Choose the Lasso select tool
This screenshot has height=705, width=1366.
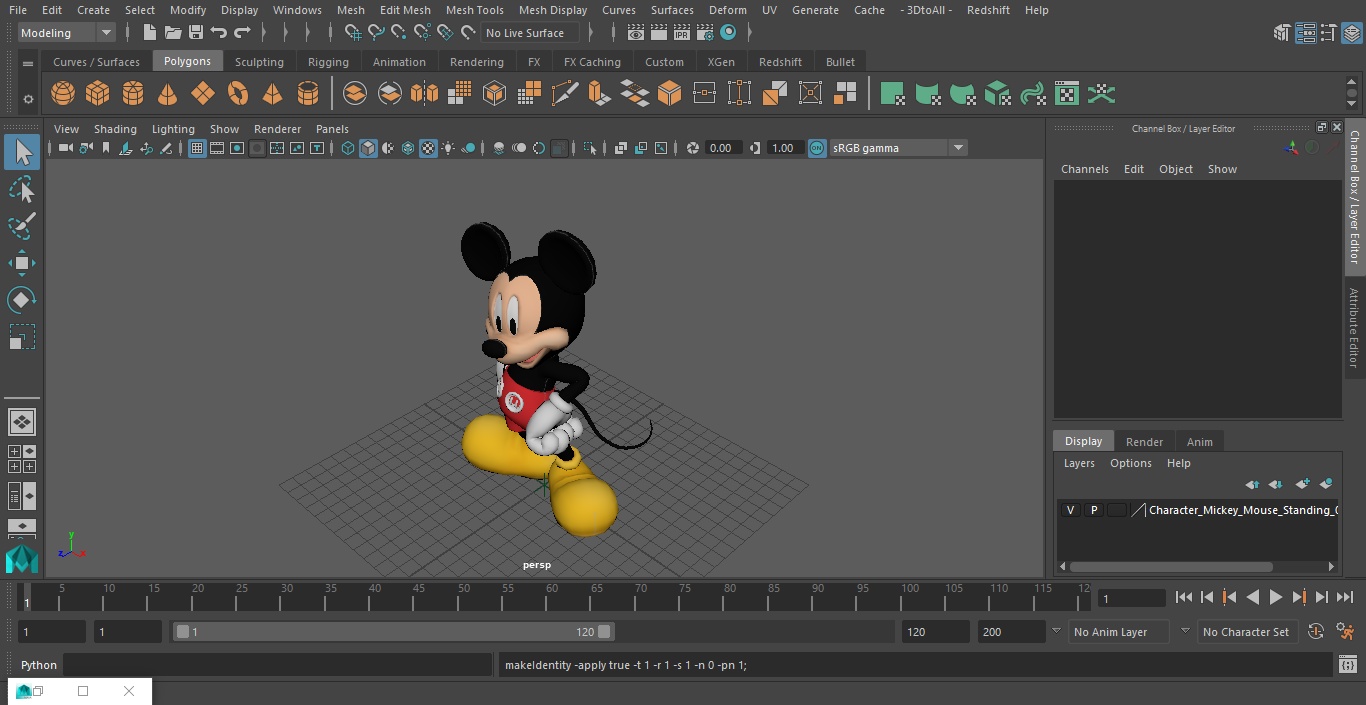pyautogui.click(x=22, y=190)
